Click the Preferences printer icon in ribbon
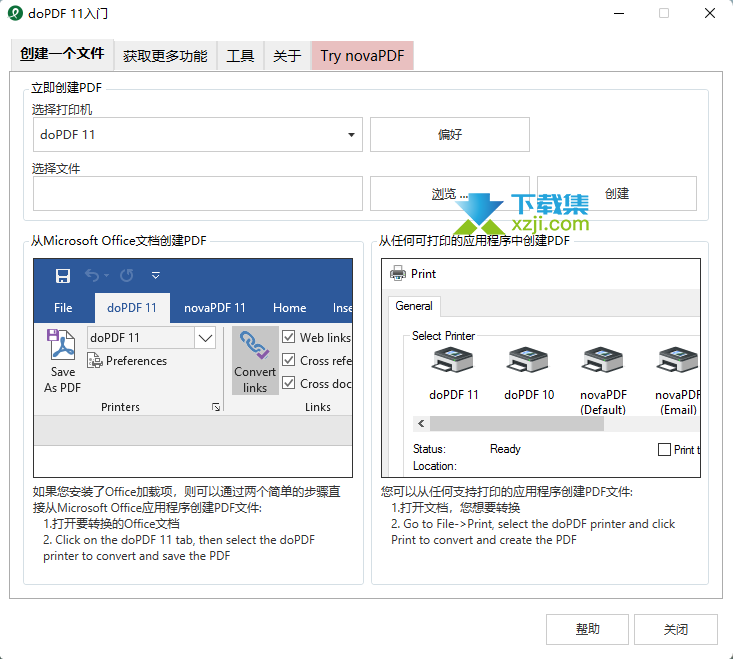Screen dimensions: 733x659 pyautogui.click(x=95, y=360)
